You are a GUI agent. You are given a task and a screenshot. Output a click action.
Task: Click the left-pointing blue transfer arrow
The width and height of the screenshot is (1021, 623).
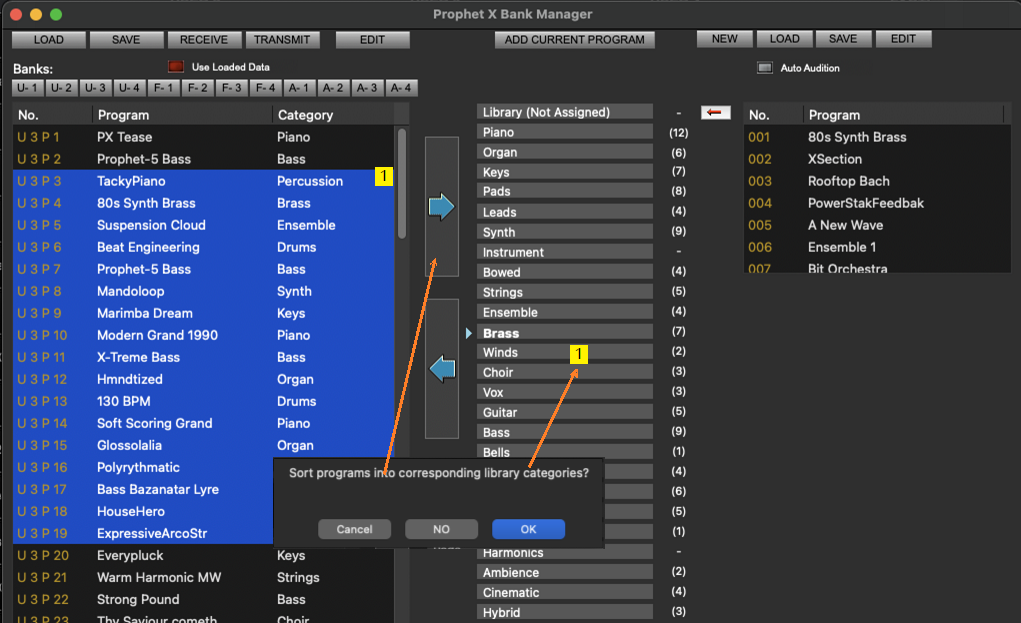441,369
